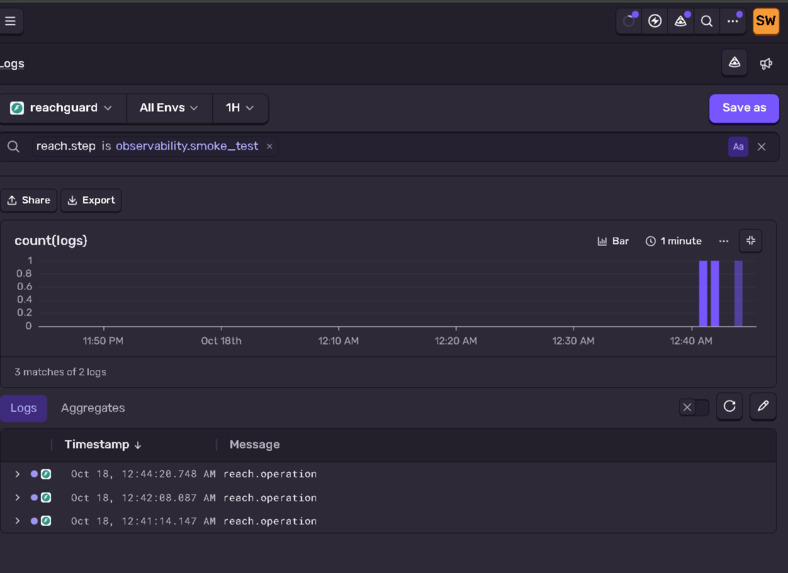The height and width of the screenshot is (573, 788).
Task: Open the 1H time range dropdown
Action: (240, 108)
